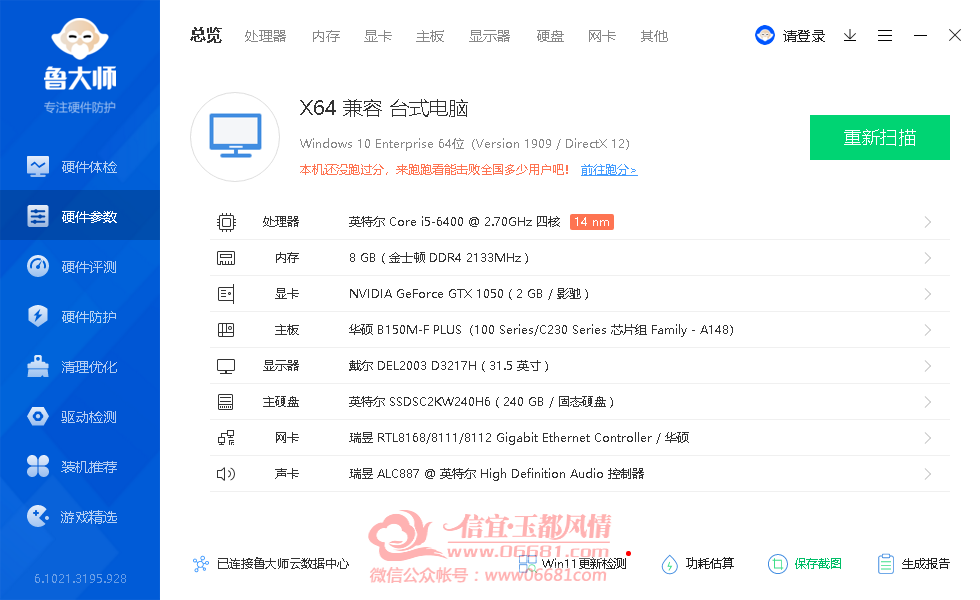Open 装机推荐 in sidebar
Viewport: 980px width, 600px height.
click(x=79, y=467)
